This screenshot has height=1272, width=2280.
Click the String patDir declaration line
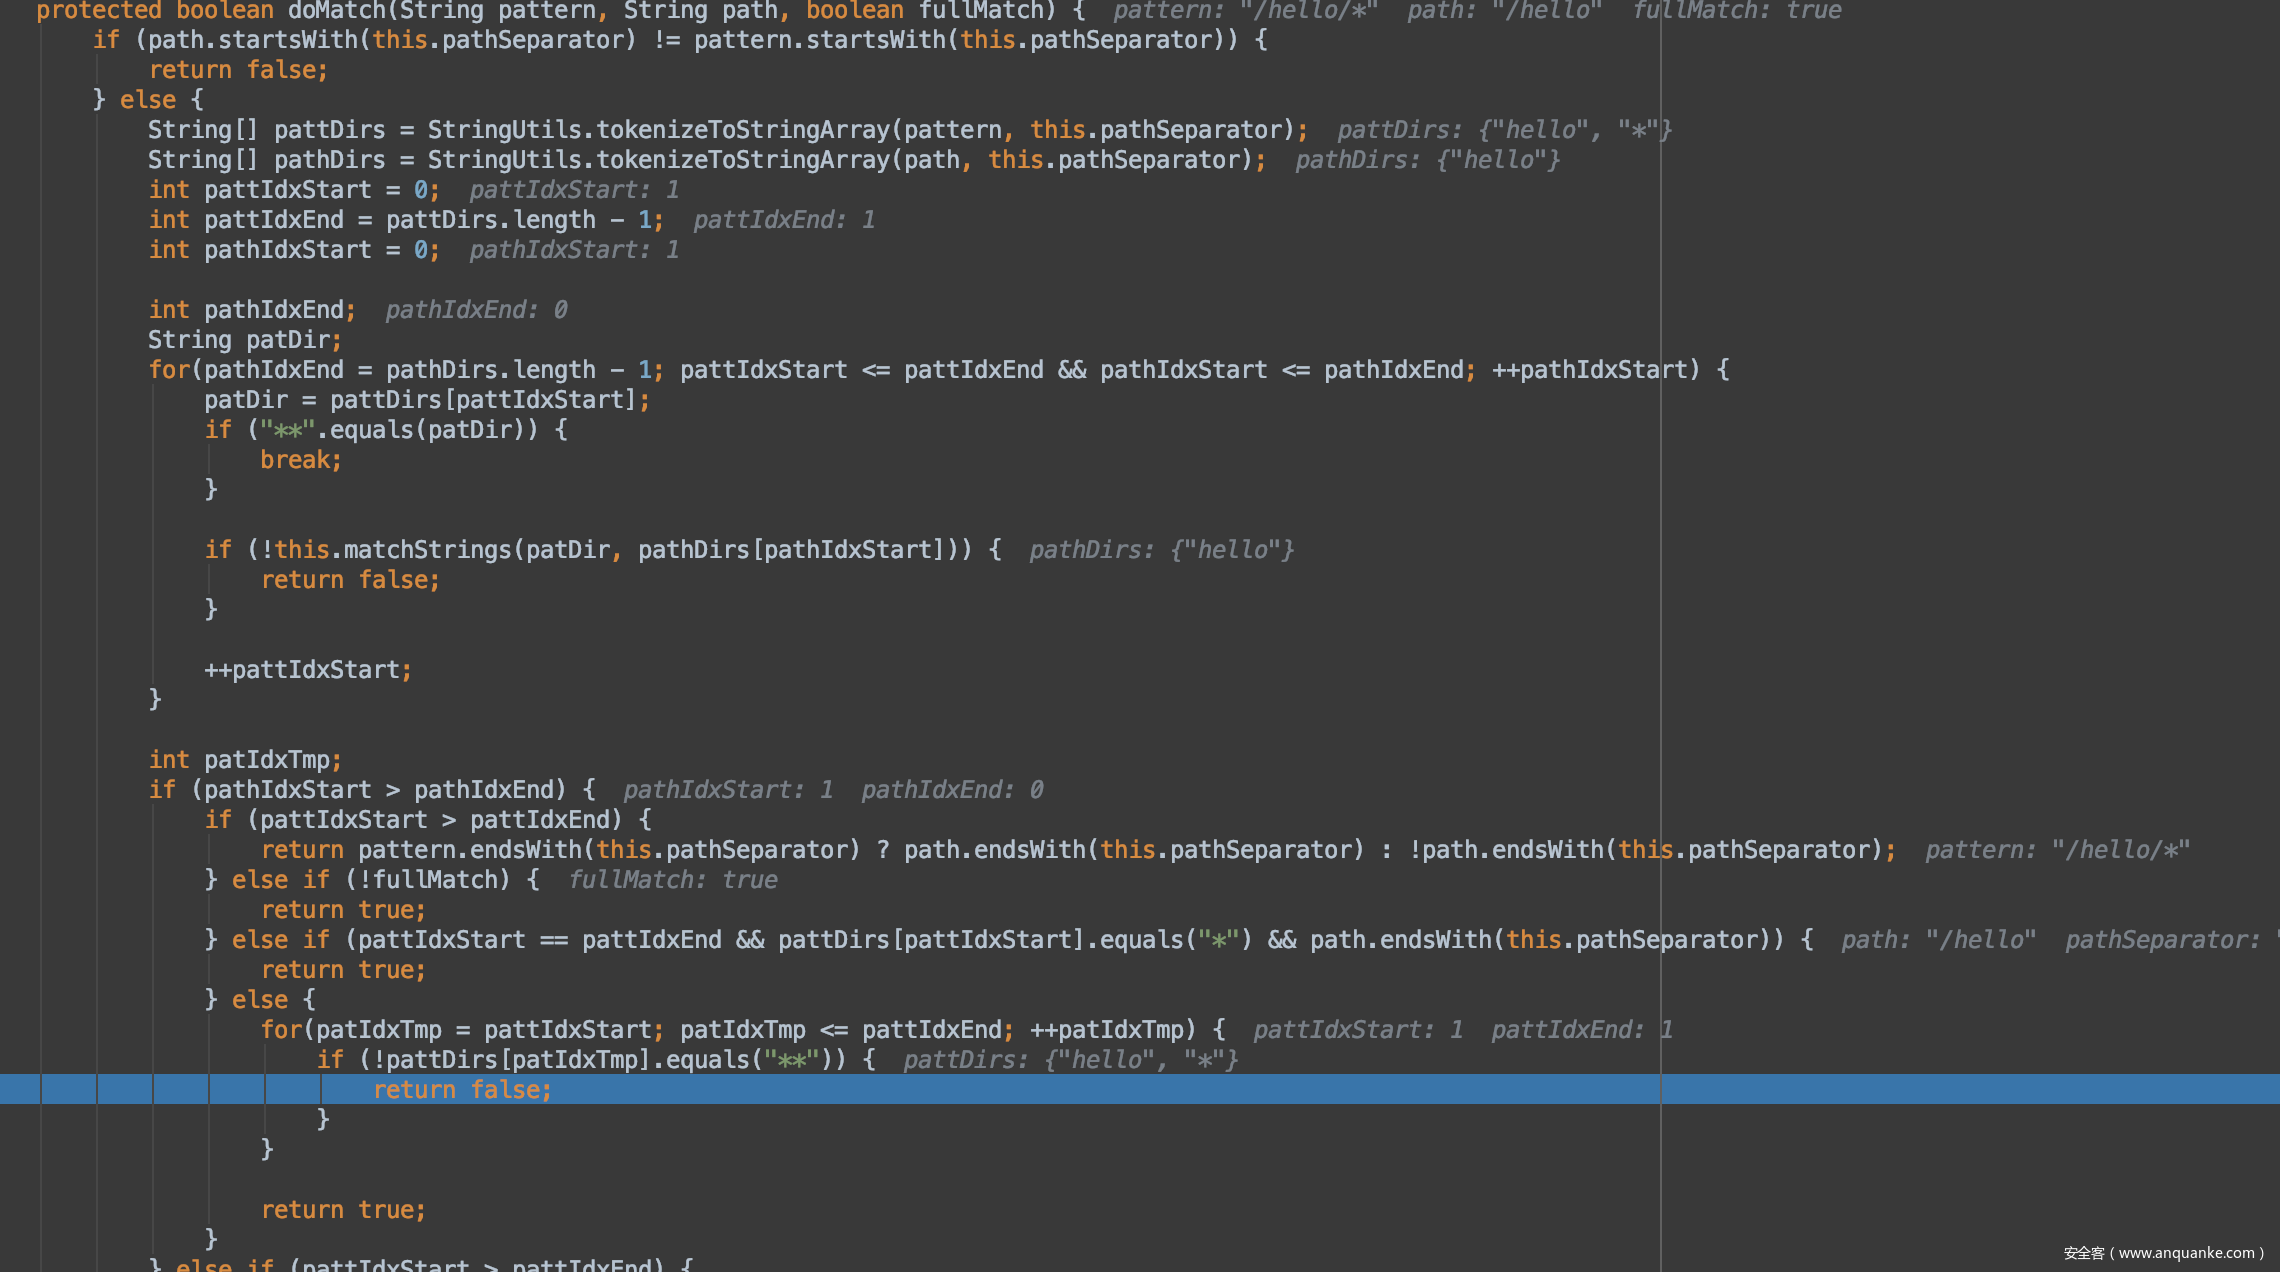(x=245, y=340)
